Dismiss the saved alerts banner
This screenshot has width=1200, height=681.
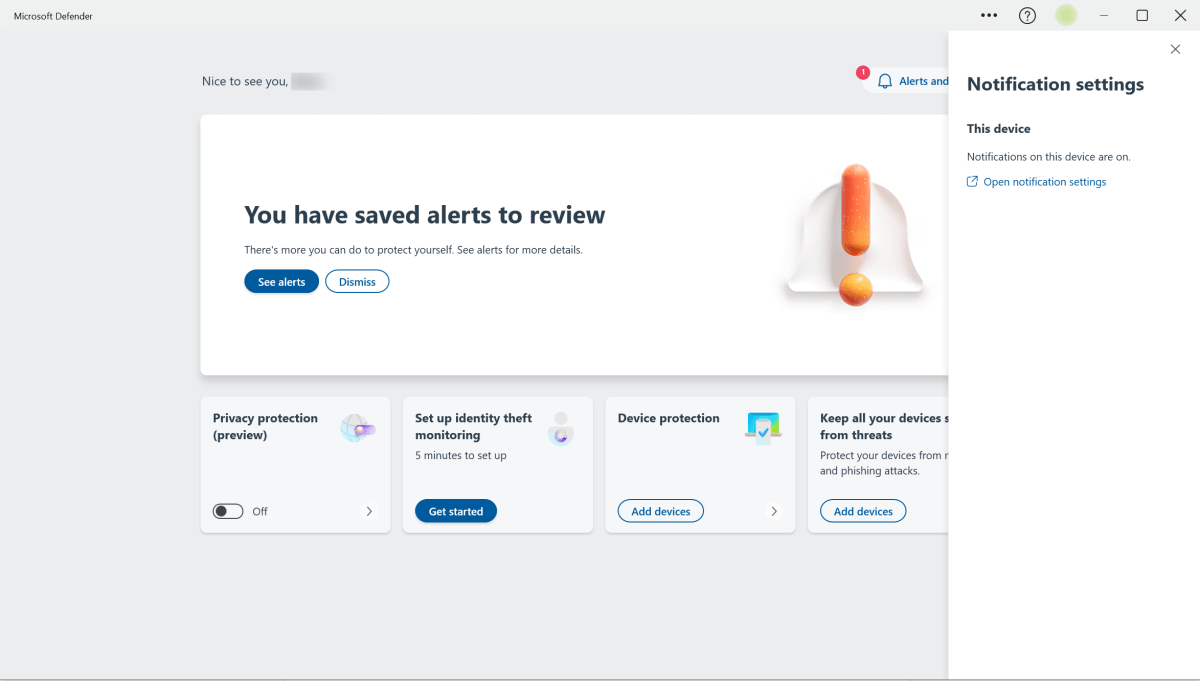point(357,282)
